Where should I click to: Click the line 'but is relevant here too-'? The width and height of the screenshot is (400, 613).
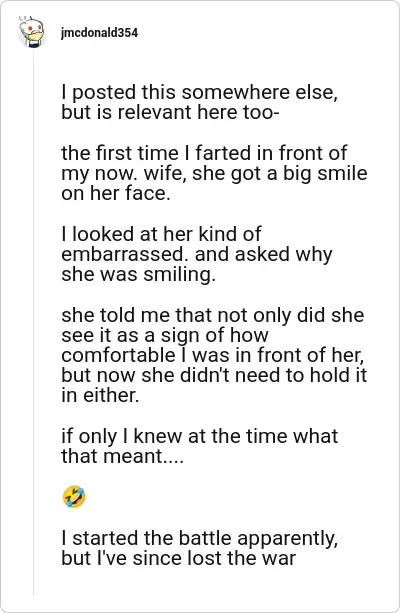[x=170, y=113]
